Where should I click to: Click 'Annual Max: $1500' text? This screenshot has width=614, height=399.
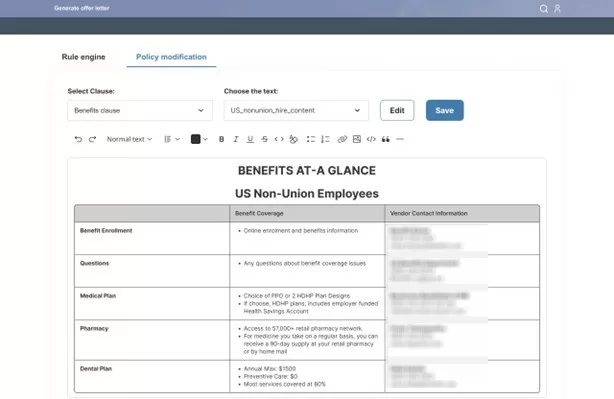(x=269, y=368)
